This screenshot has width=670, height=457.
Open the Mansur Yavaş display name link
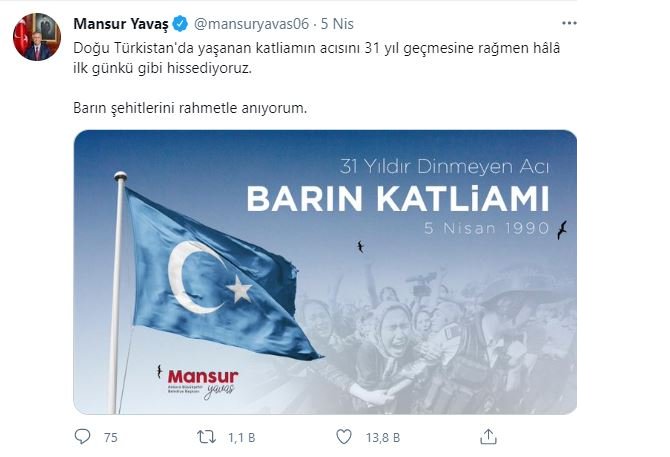pos(121,24)
